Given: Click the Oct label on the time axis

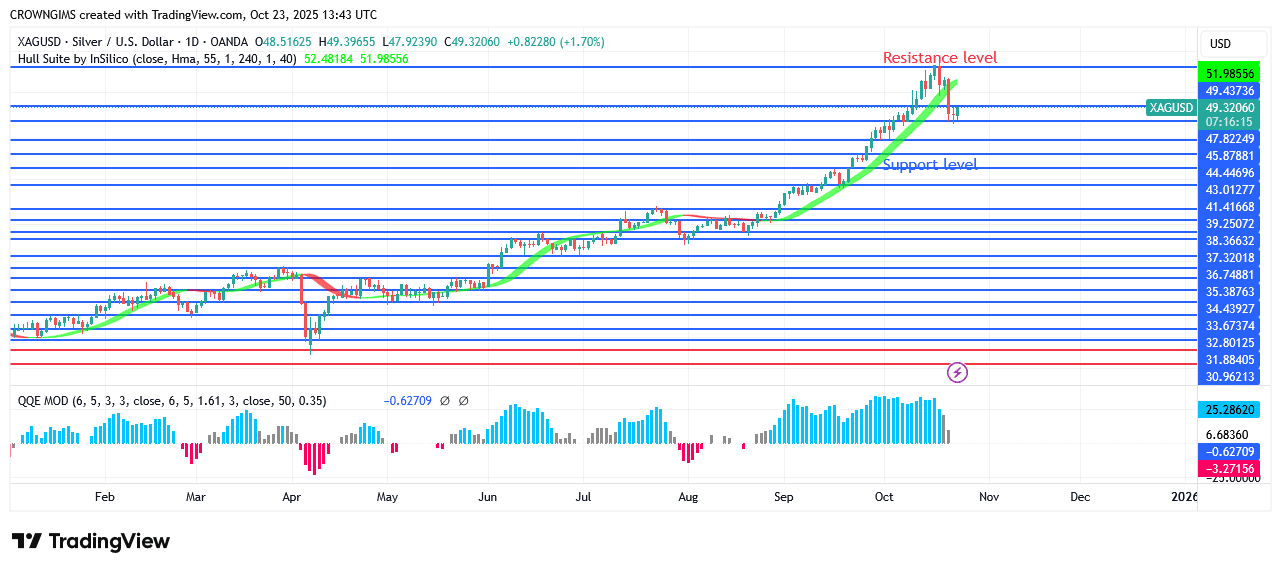Looking at the screenshot, I should [x=884, y=496].
